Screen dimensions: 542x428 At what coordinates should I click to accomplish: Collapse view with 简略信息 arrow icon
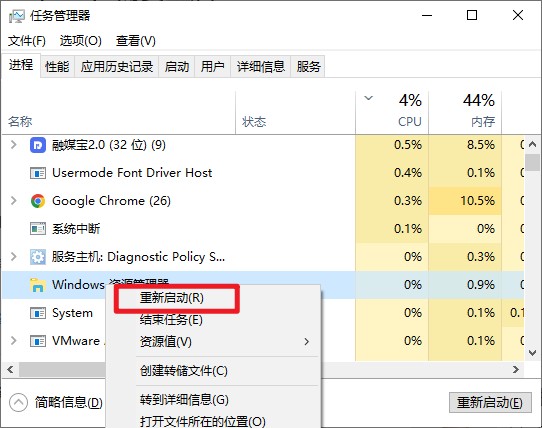(18, 402)
